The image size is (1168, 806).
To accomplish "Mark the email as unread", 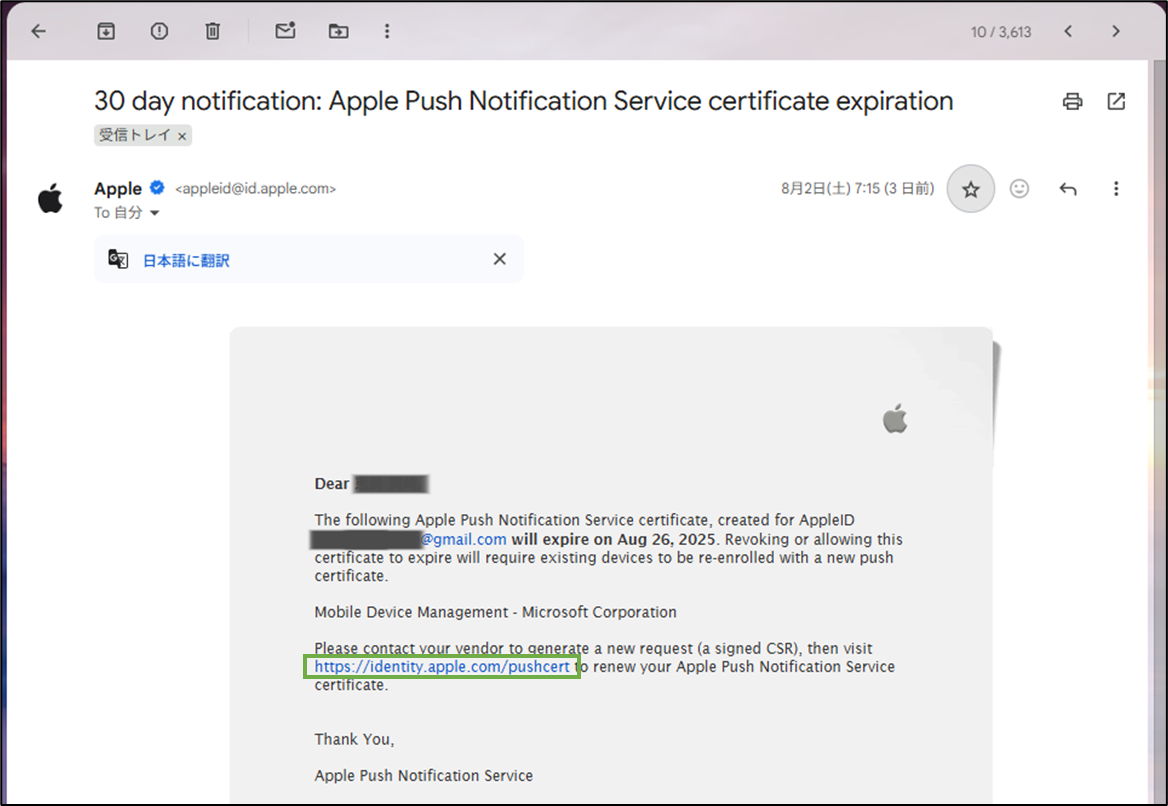I will [285, 31].
